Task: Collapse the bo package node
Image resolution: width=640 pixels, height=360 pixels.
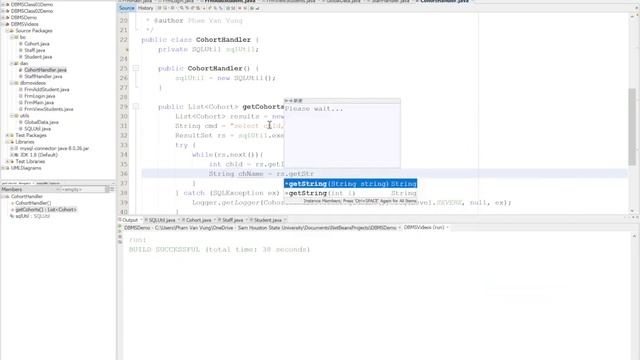Action: (12, 37)
